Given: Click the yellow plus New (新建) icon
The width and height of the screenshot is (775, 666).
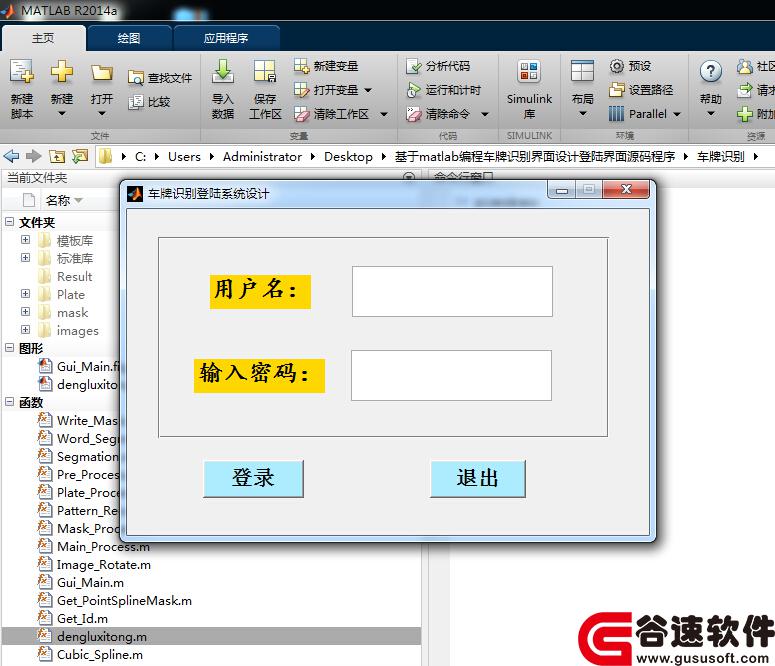Looking at the screenshot, I should 62,72.
